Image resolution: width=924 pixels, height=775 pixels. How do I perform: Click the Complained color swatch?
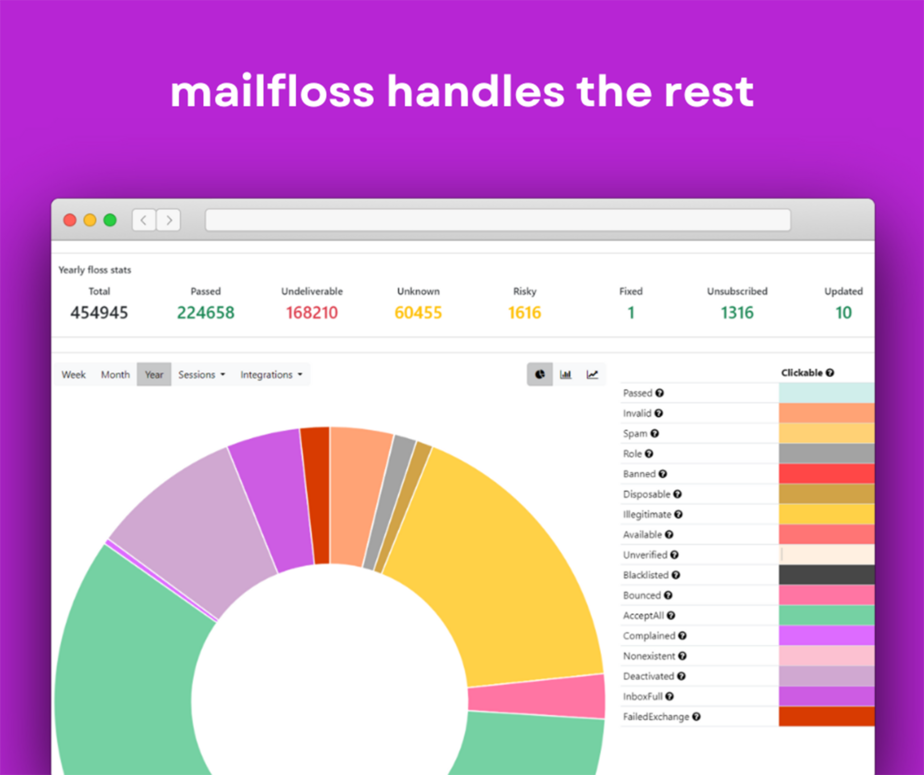click(826, 636)
